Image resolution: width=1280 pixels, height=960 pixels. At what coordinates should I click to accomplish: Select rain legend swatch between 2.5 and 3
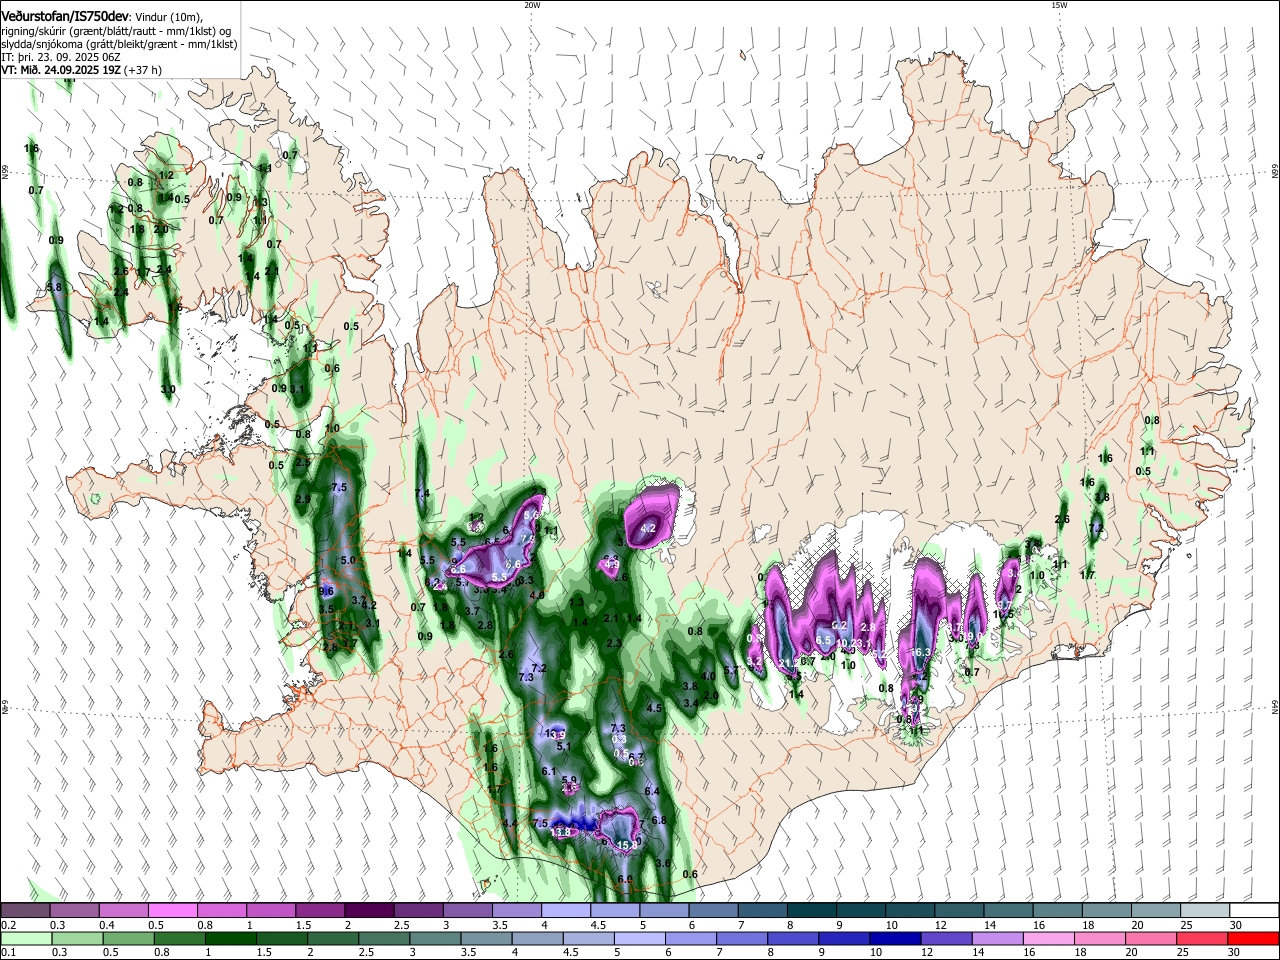[x=383, y=938]
